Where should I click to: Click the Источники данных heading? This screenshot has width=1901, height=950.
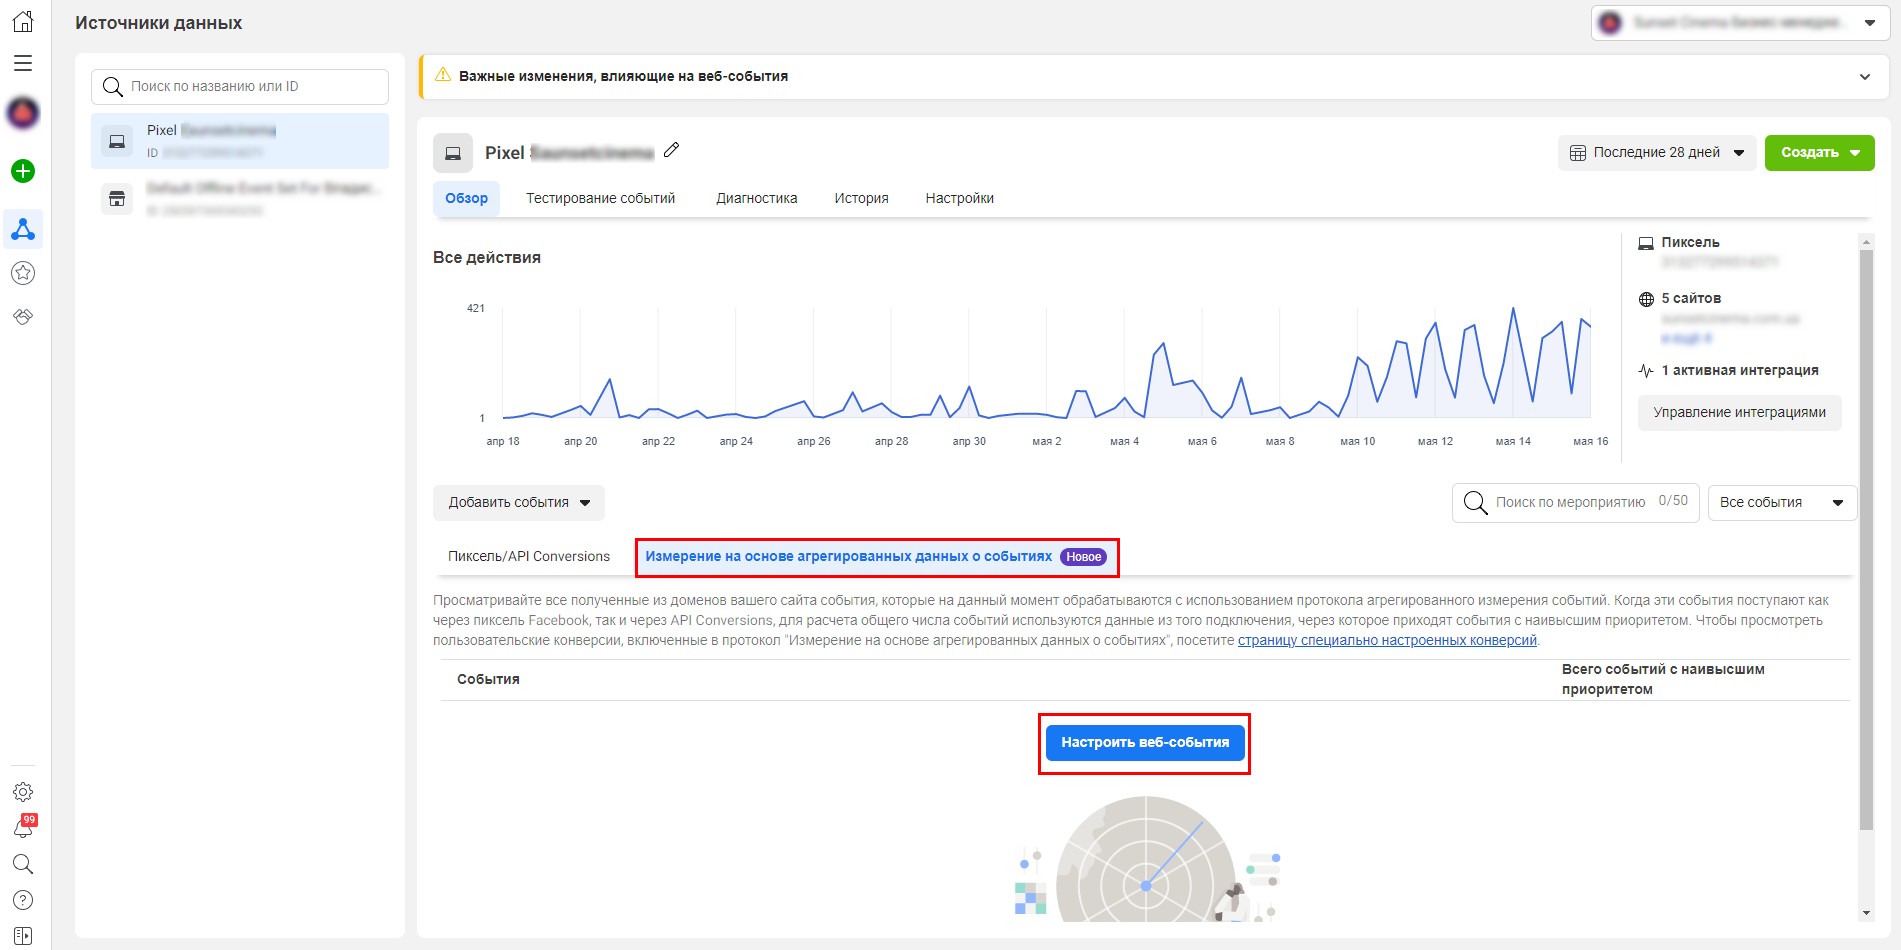tap(159, 23)
